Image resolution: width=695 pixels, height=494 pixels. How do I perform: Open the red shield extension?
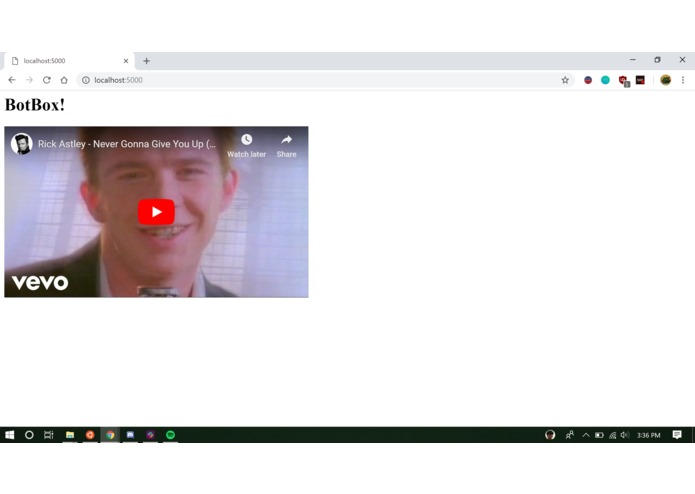[624, 81]
